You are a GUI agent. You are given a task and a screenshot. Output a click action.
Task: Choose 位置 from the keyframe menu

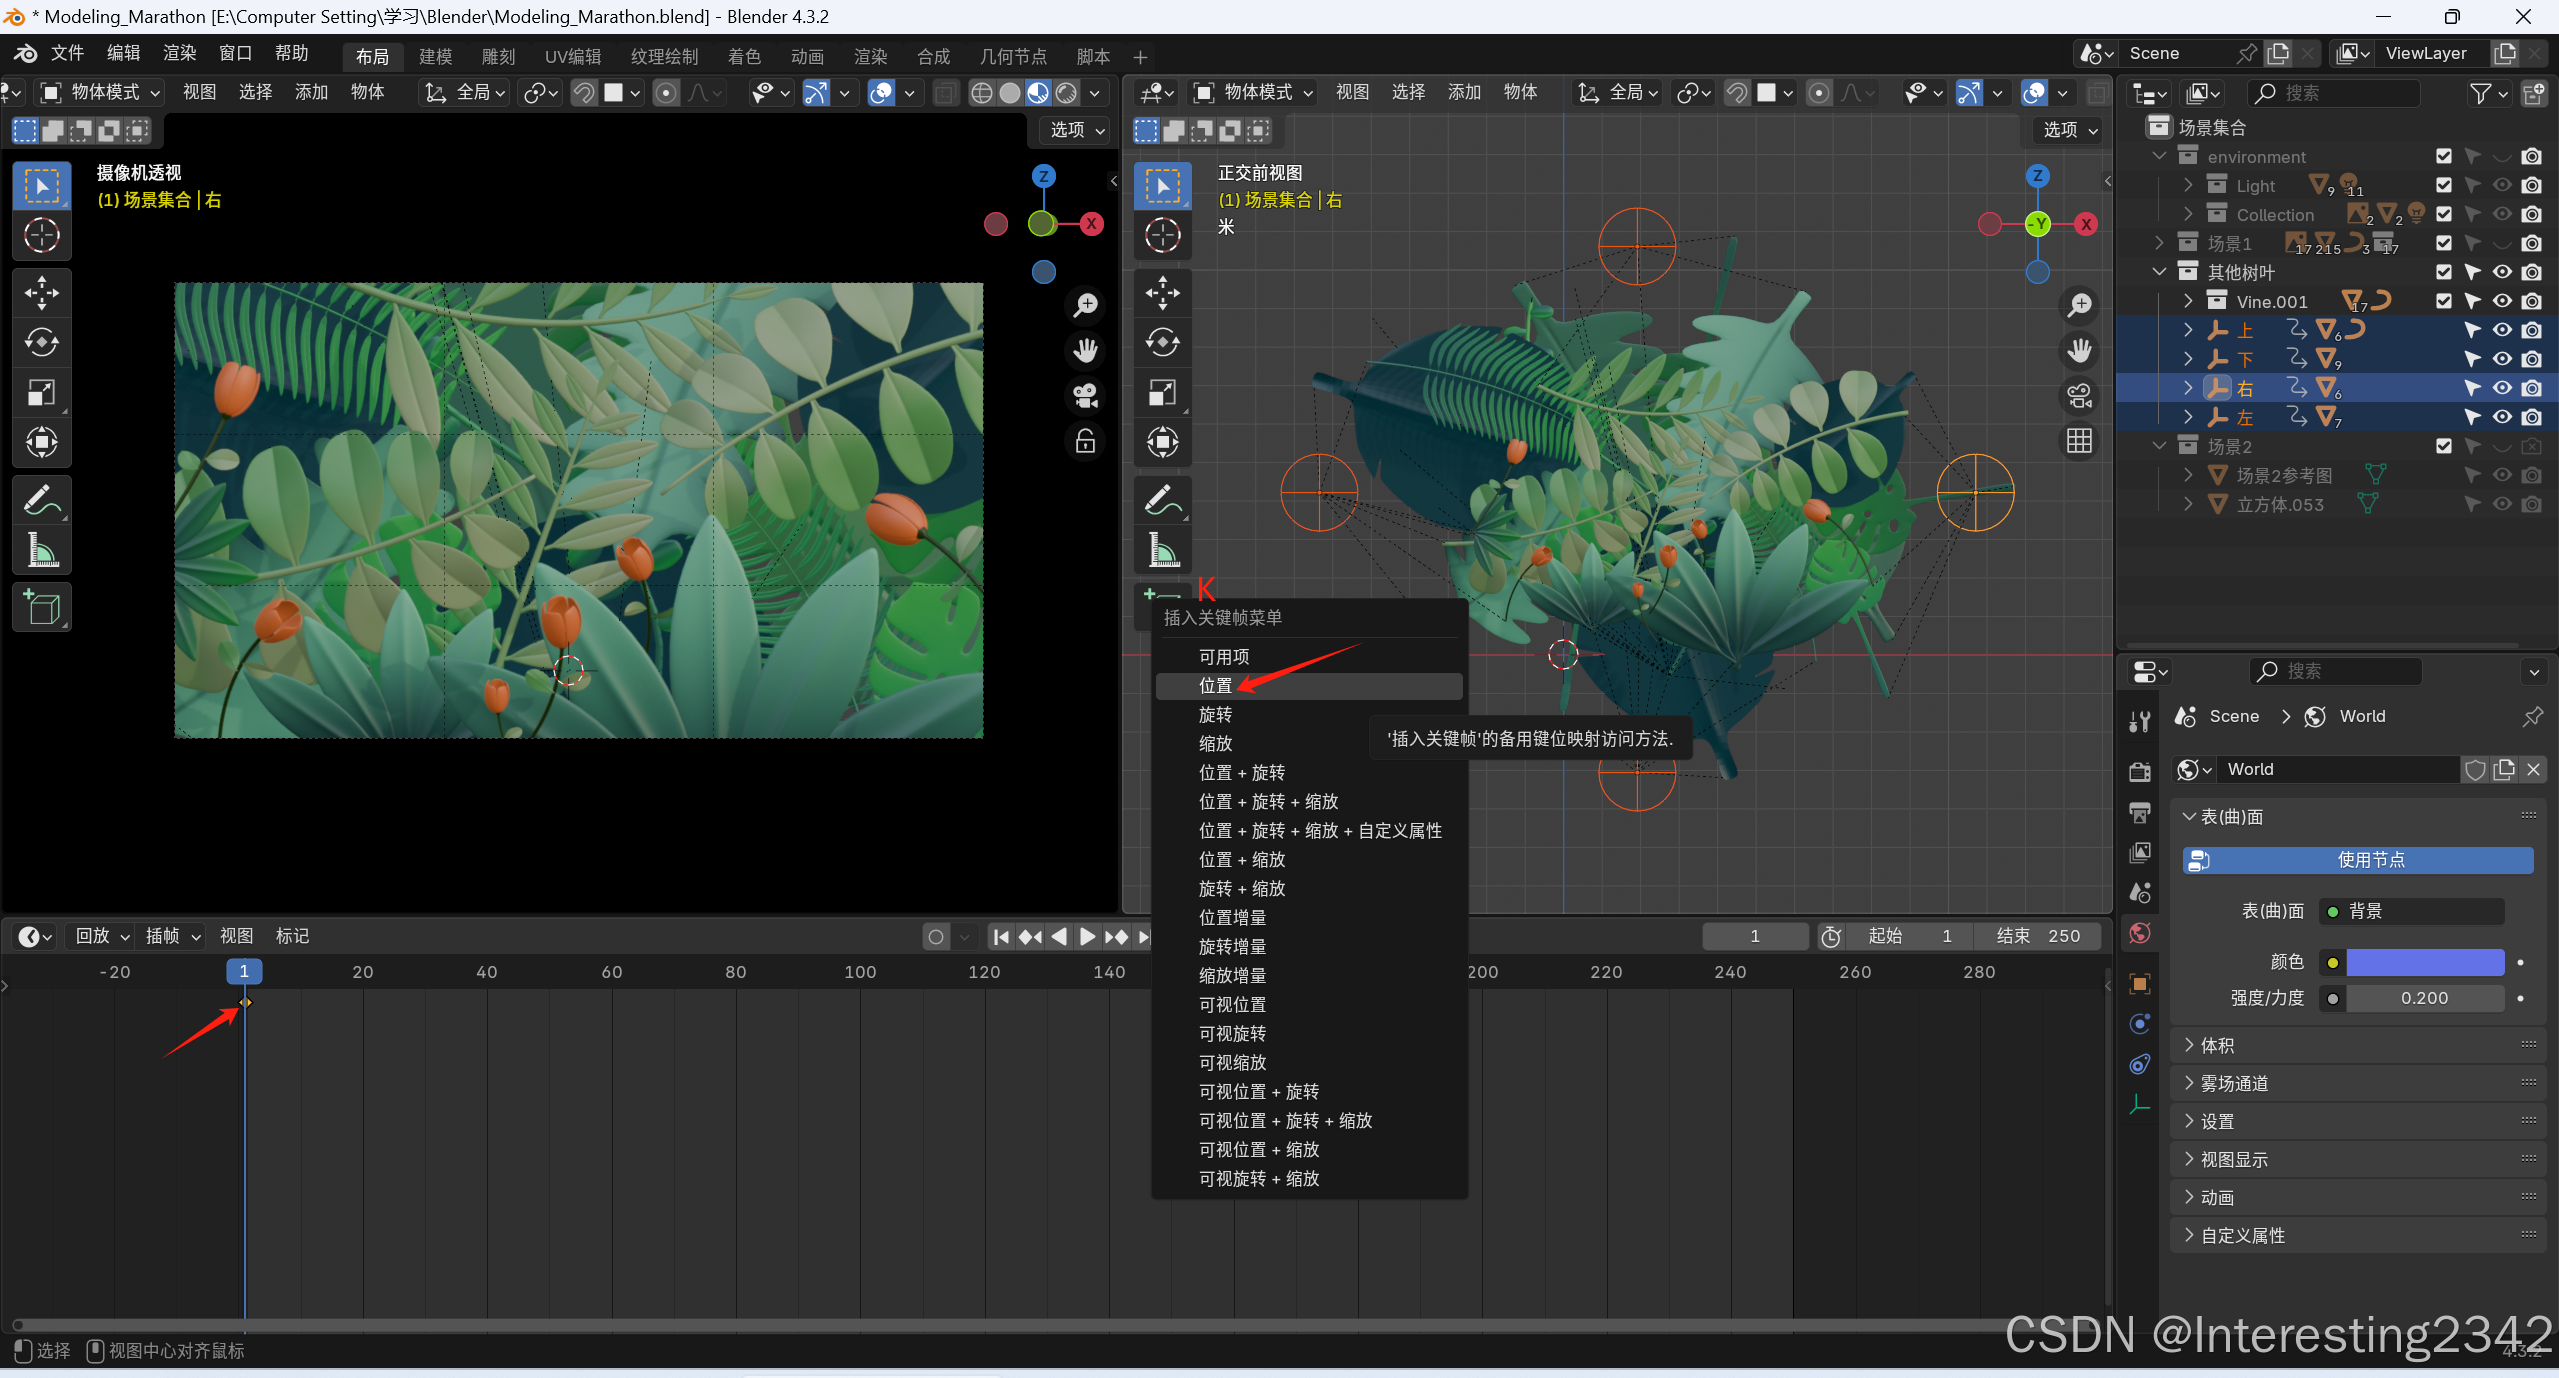tap(1215, 686)
